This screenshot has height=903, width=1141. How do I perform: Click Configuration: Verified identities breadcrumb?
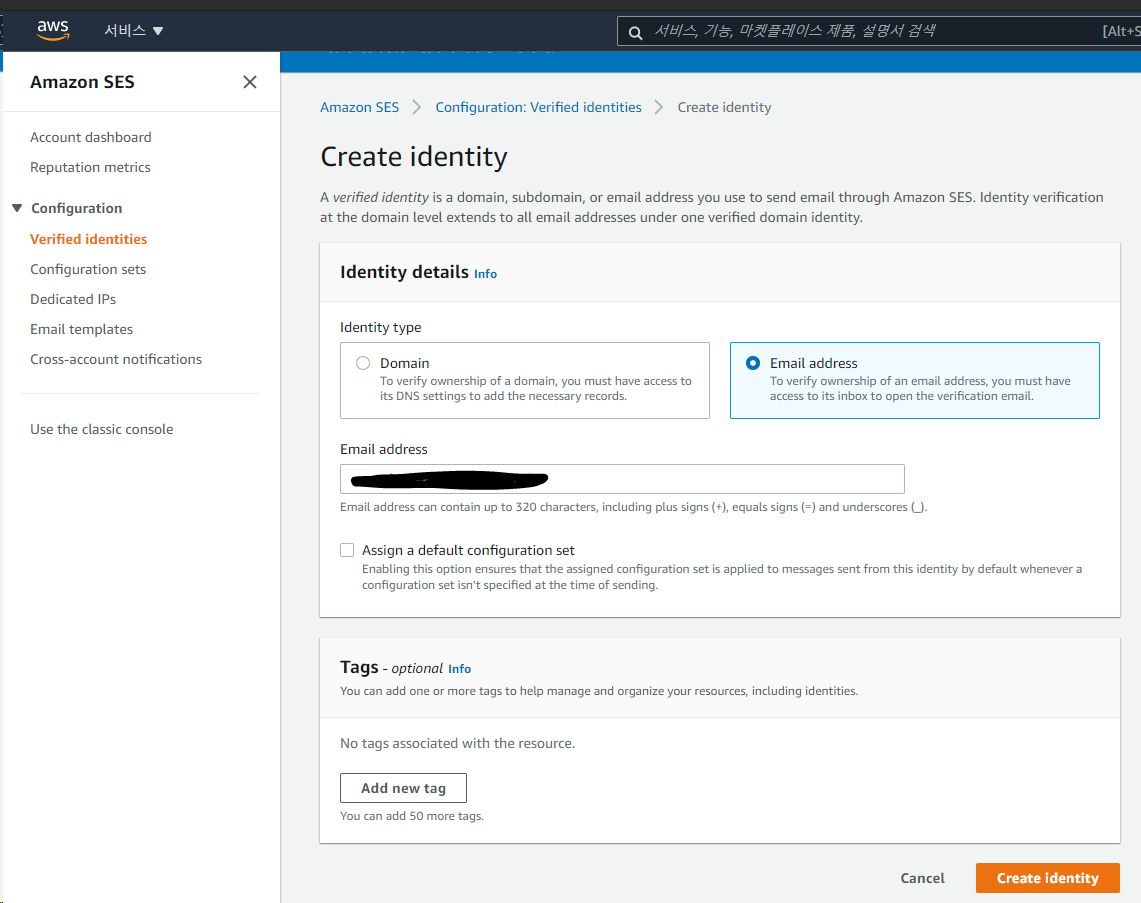[x=538, y=107]
